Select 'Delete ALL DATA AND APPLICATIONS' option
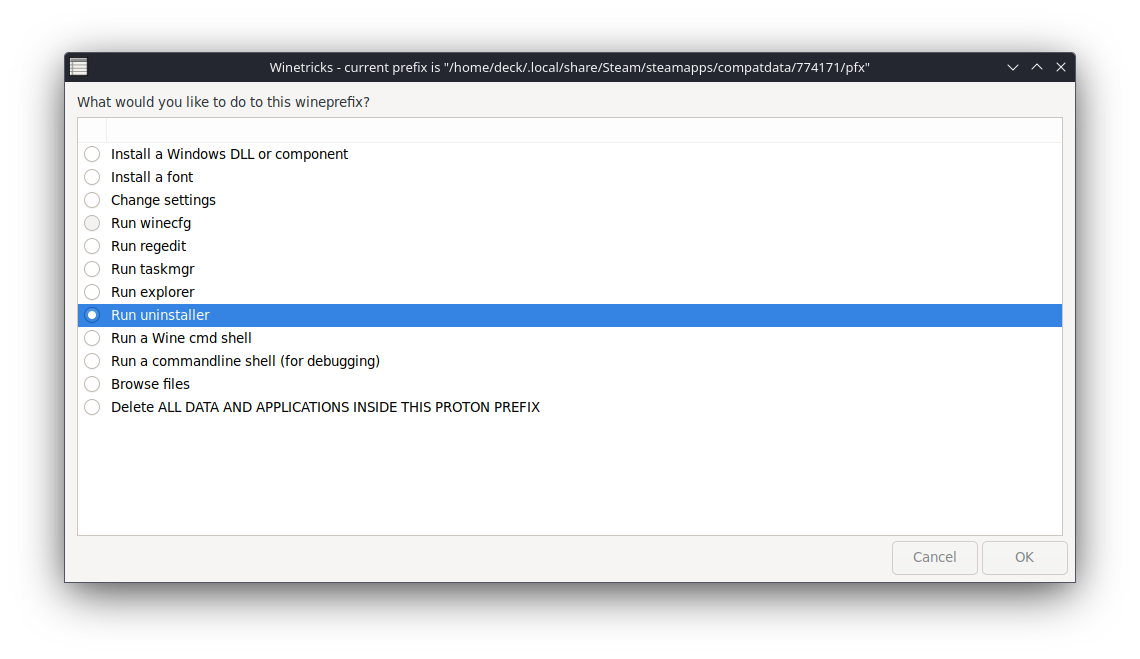 (92, 407)
